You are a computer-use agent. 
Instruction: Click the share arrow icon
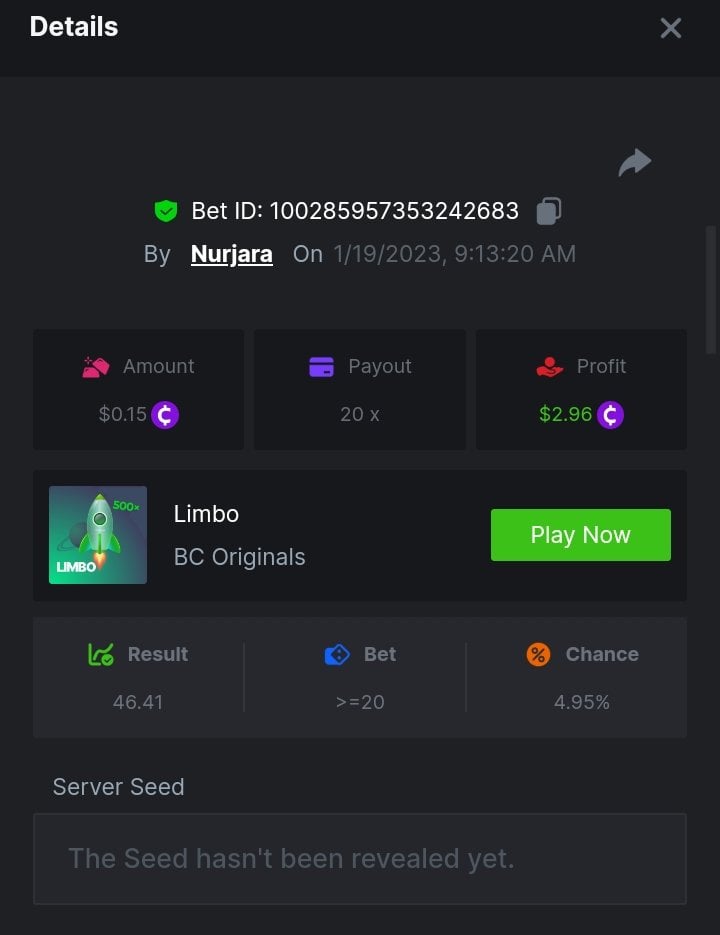[635, 162]
